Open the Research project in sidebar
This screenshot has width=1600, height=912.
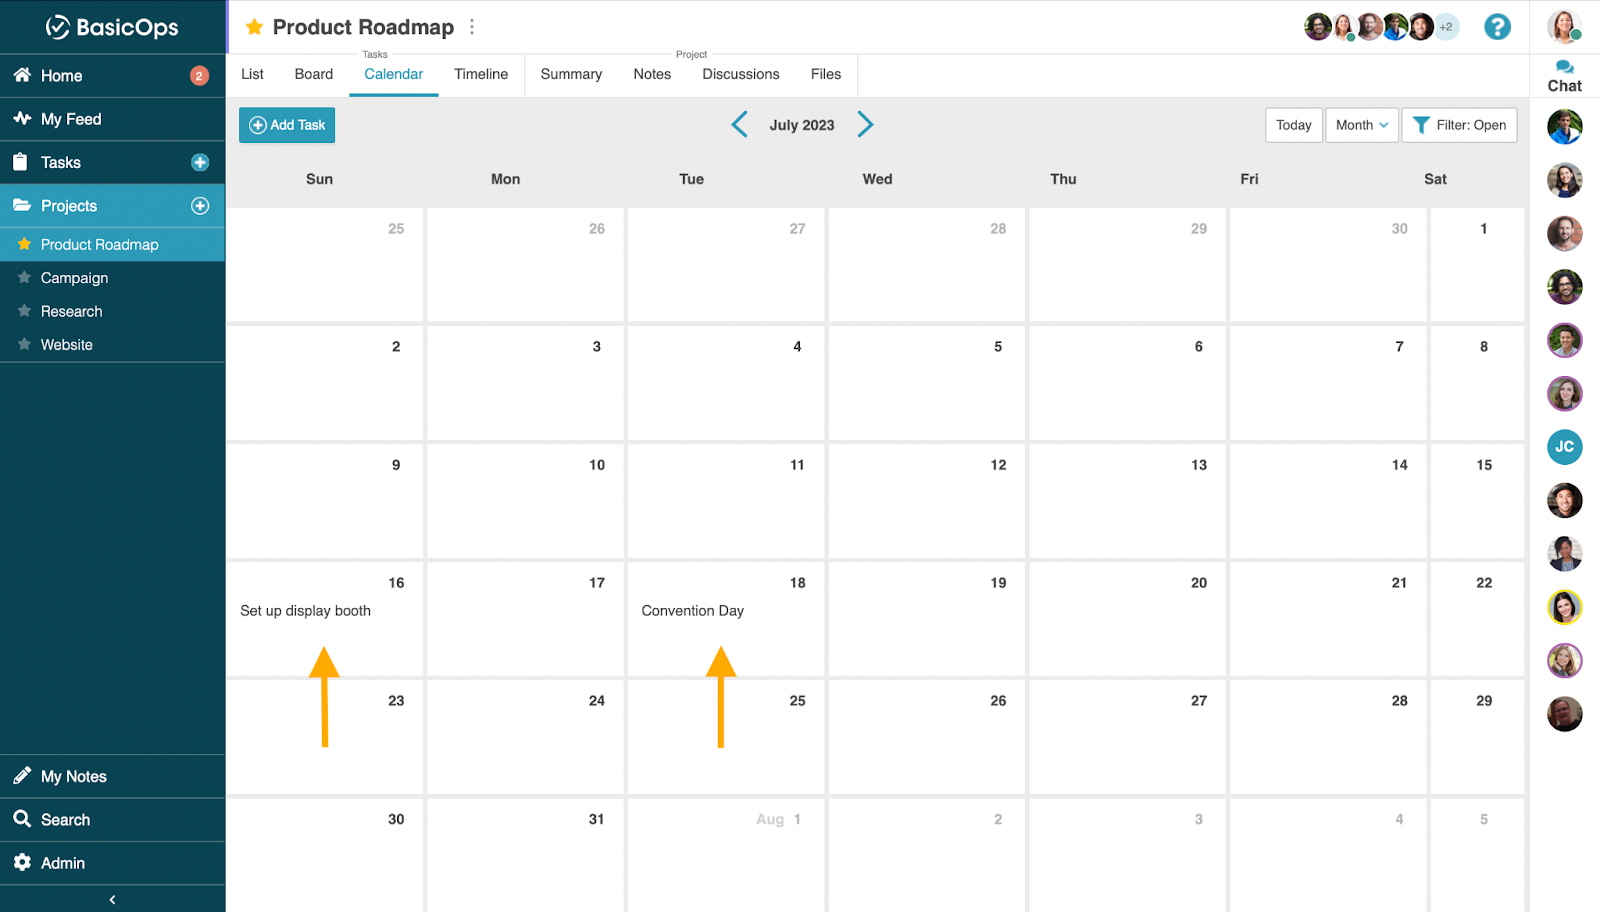(x=71, y=312)
